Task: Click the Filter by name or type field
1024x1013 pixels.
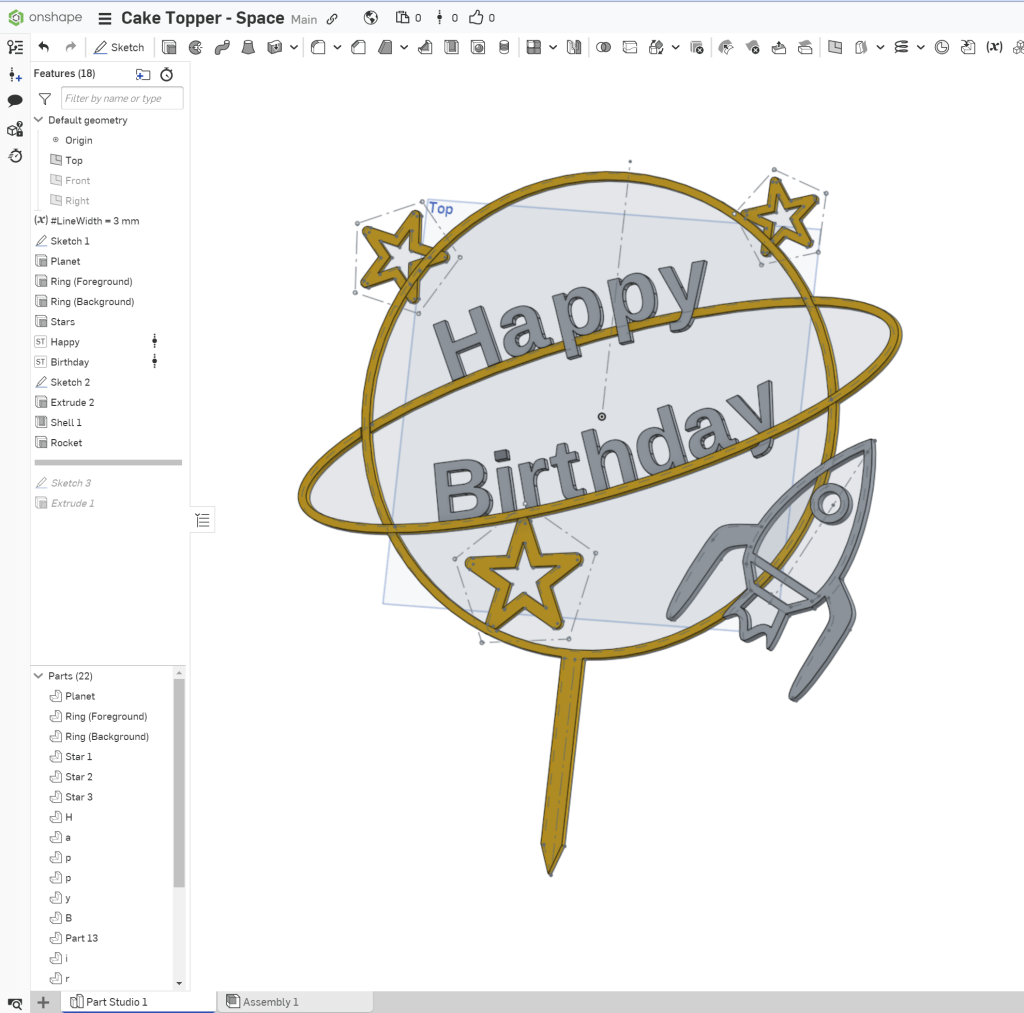Action: 122,98
